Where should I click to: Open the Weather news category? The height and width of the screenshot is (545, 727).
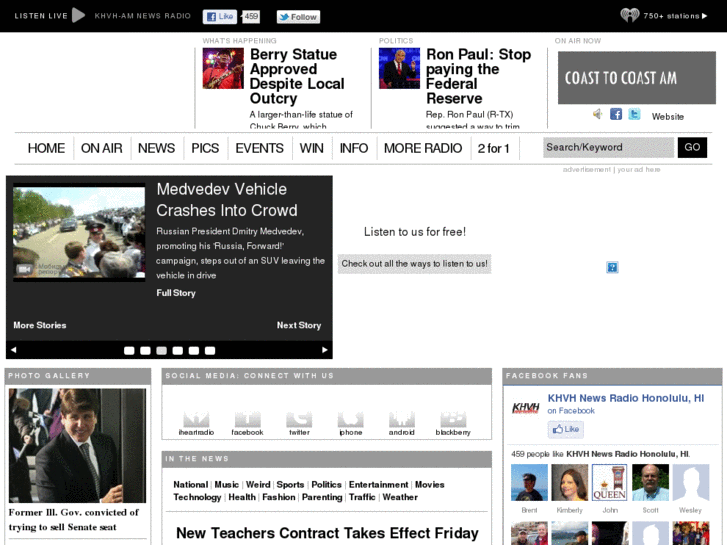pos(400,497)
